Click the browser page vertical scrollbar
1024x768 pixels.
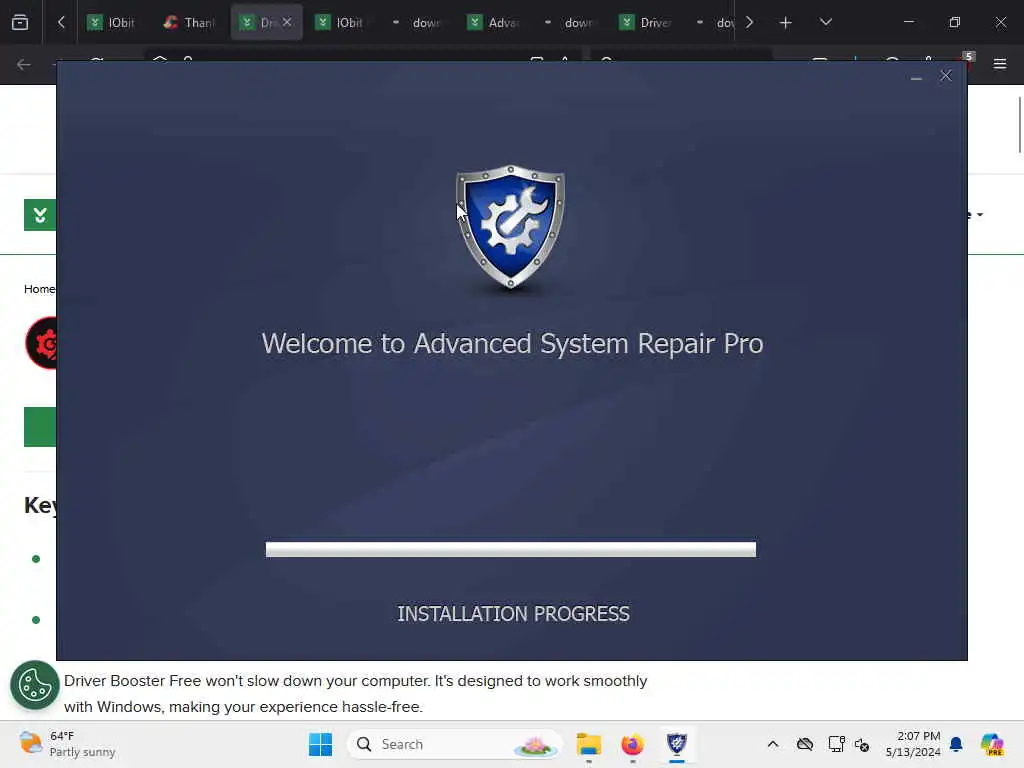click(x=1019, y=124)
